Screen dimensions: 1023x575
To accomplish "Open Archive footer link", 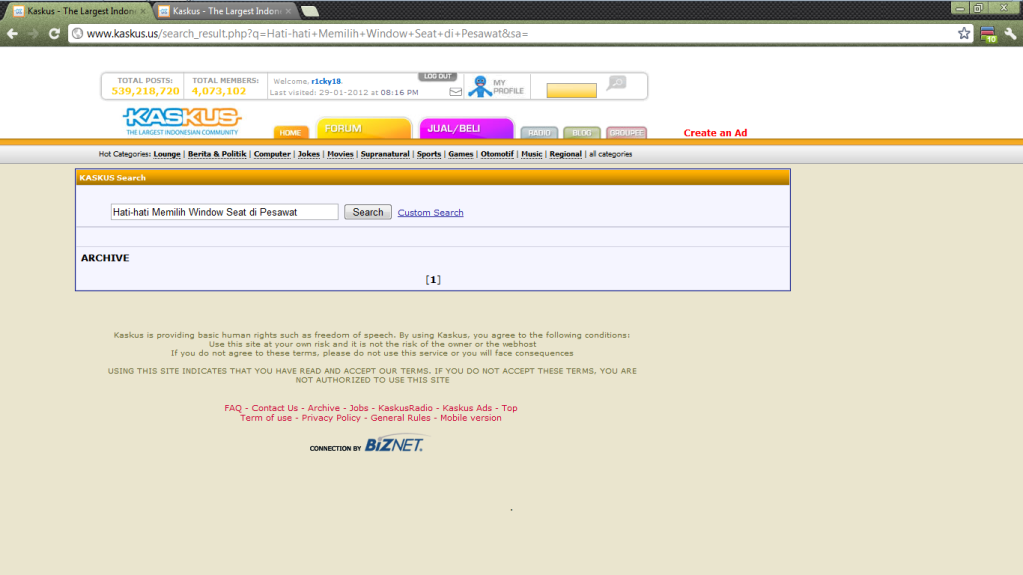I will pyautogui.click(x=324, y=408).
